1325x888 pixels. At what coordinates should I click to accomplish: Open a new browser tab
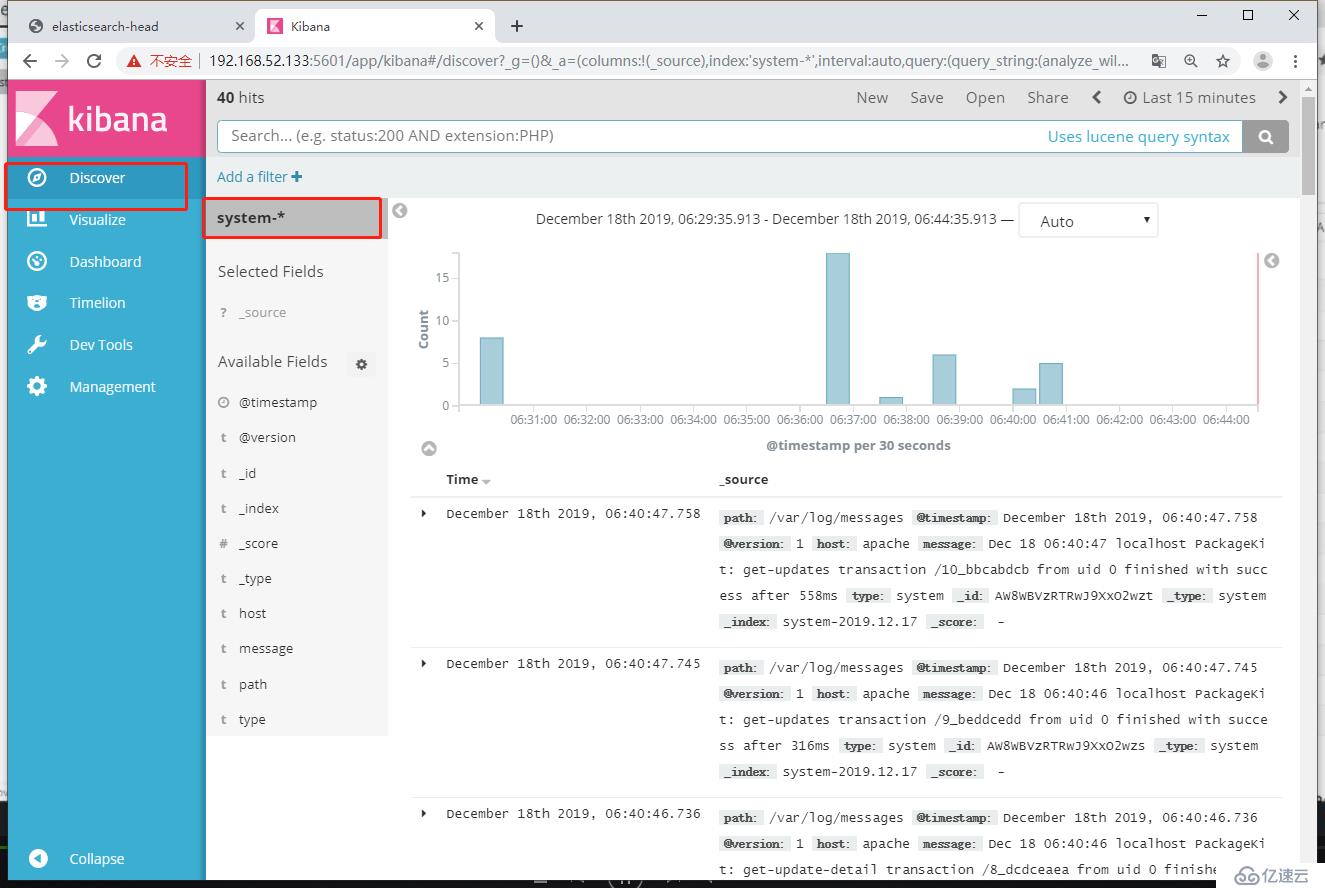click(517, 26)
